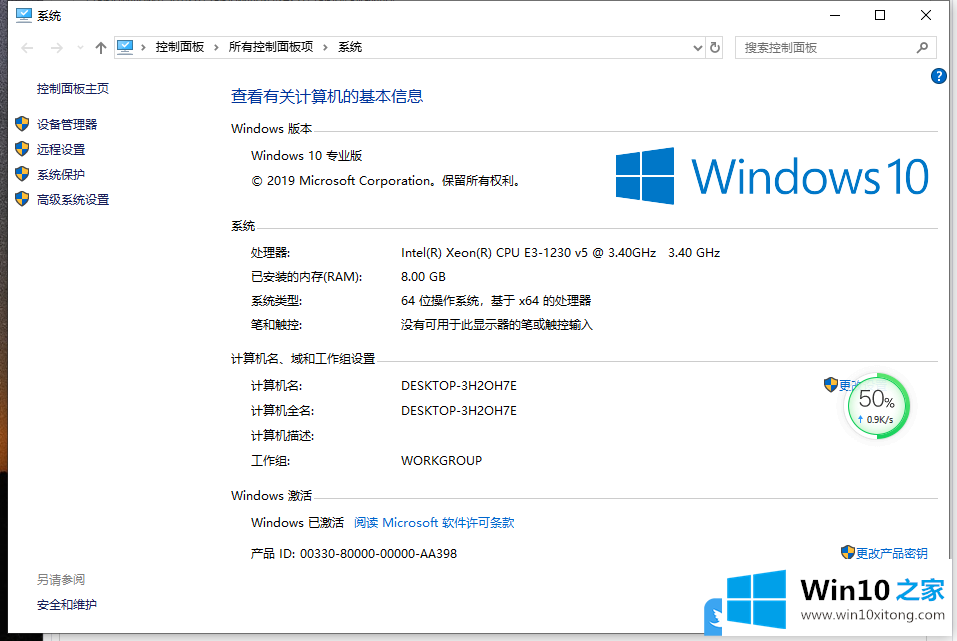957x641 pixels.
Task: Click the computer icon in address bar
Action: [125, 47]
